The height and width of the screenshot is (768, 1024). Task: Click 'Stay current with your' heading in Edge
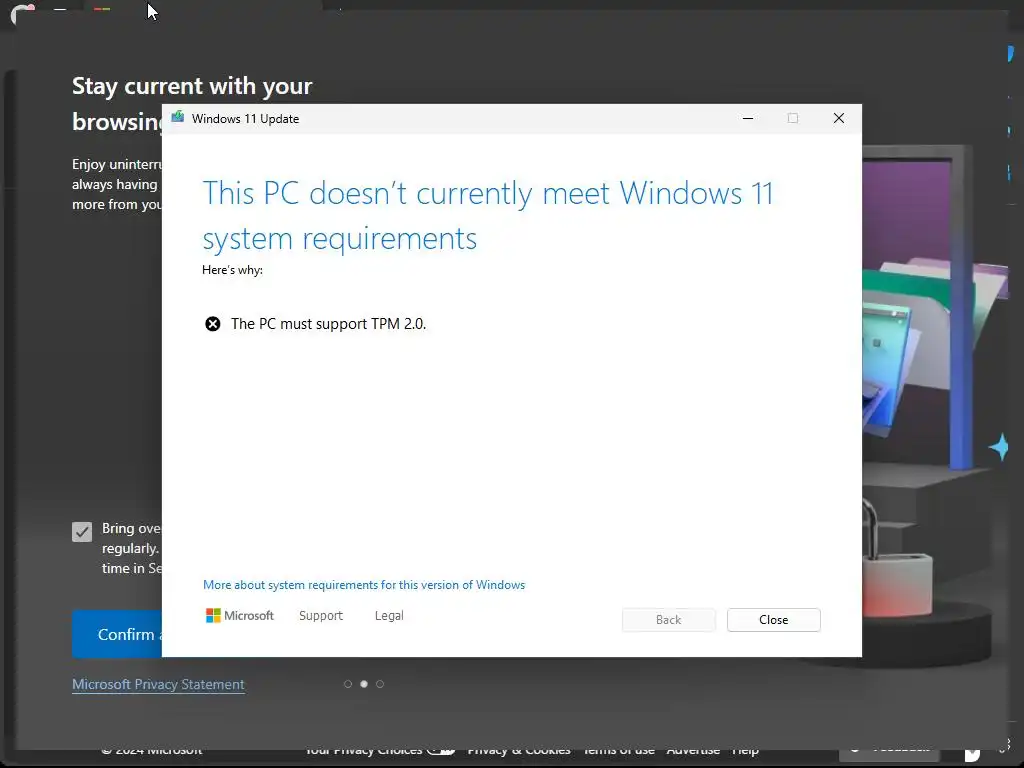[x=192, y=86]
